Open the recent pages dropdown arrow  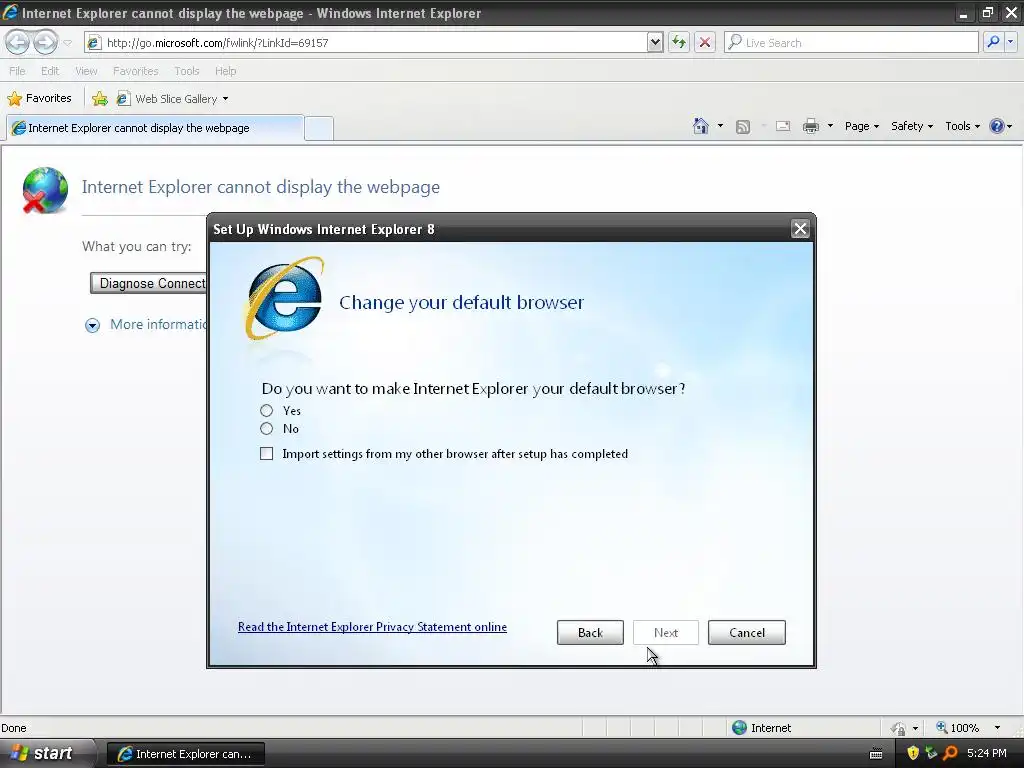pyautogui.click(x=67, y=43)
